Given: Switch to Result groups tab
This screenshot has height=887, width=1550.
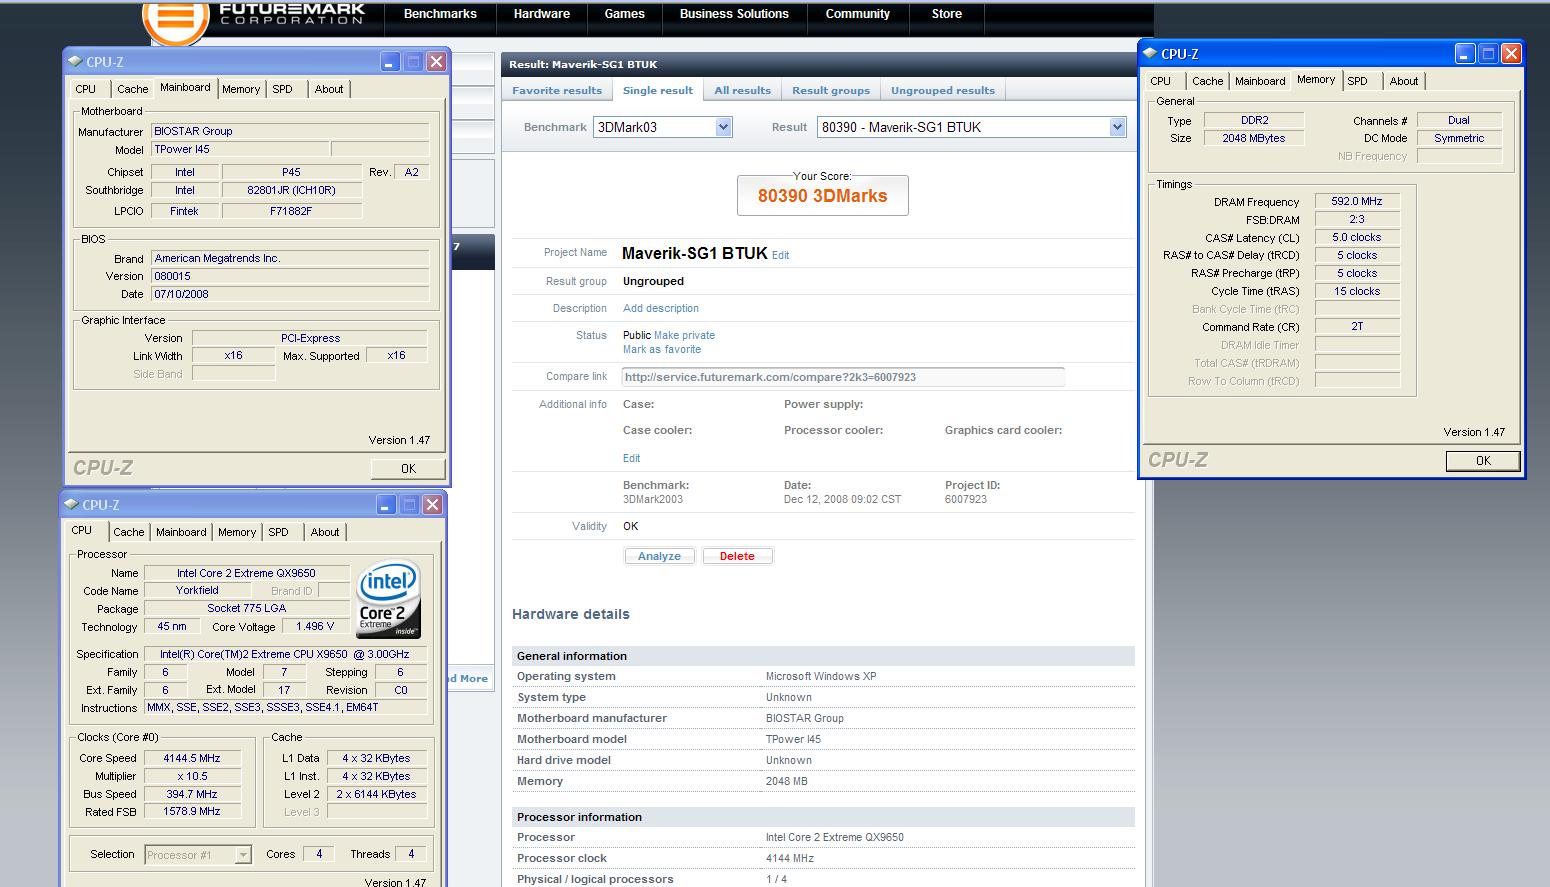Looking at the screenshot, I should 830,90.
